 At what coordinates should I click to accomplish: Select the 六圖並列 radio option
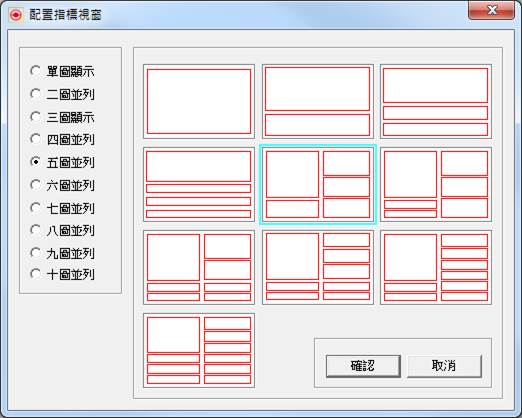[62, 185]
